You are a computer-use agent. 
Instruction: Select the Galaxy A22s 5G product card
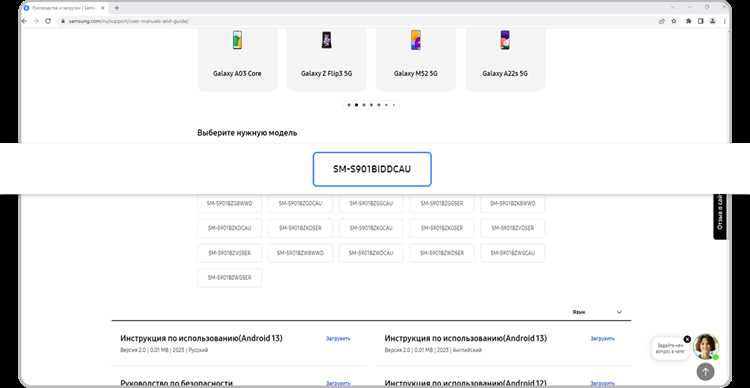click(x=505, y=59)
